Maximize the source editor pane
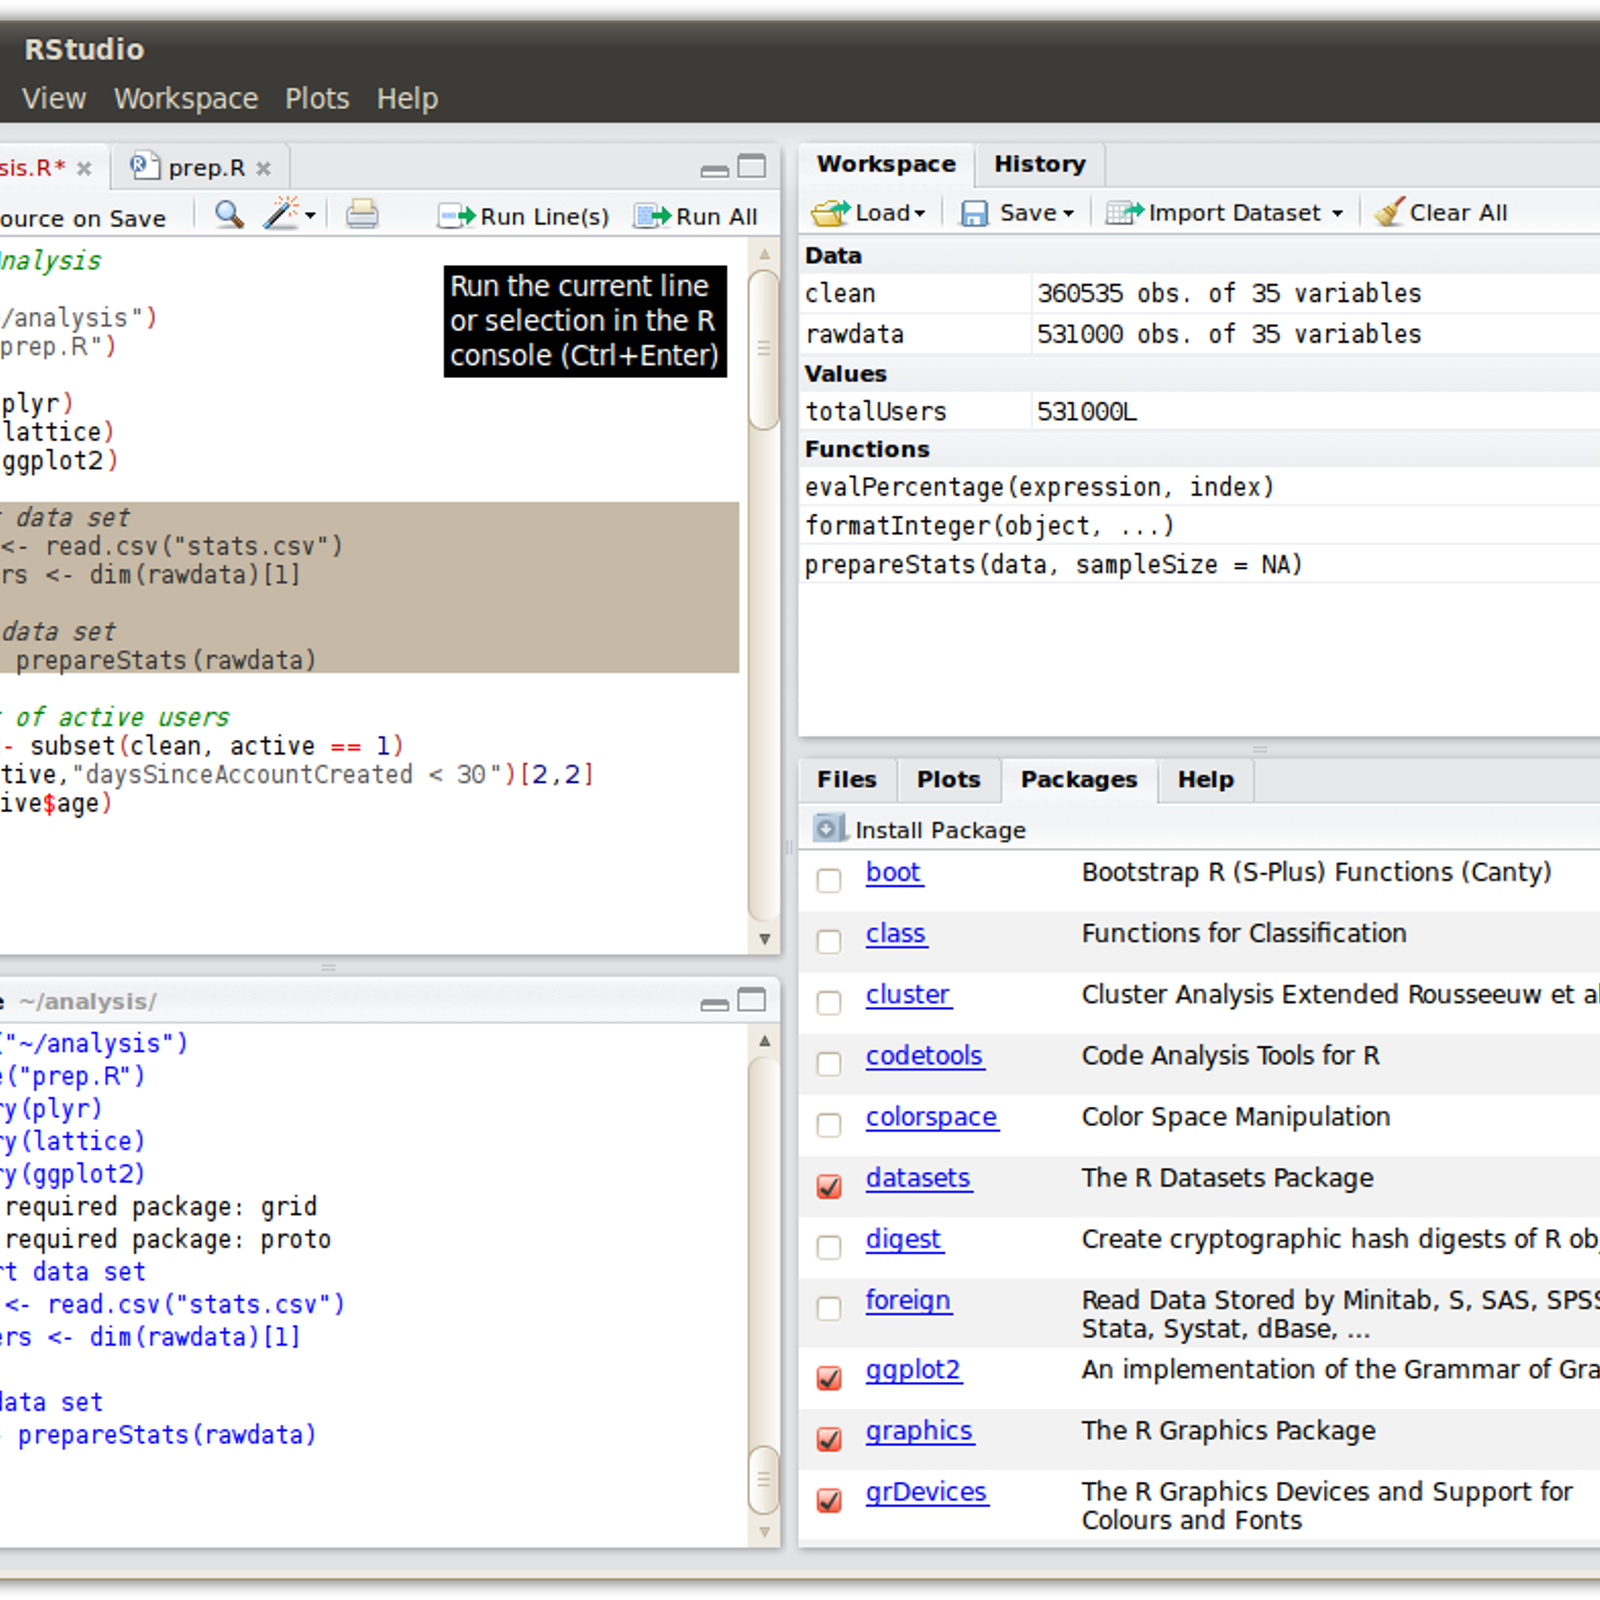The image size is (1600, 1600). tap(751, 166)
